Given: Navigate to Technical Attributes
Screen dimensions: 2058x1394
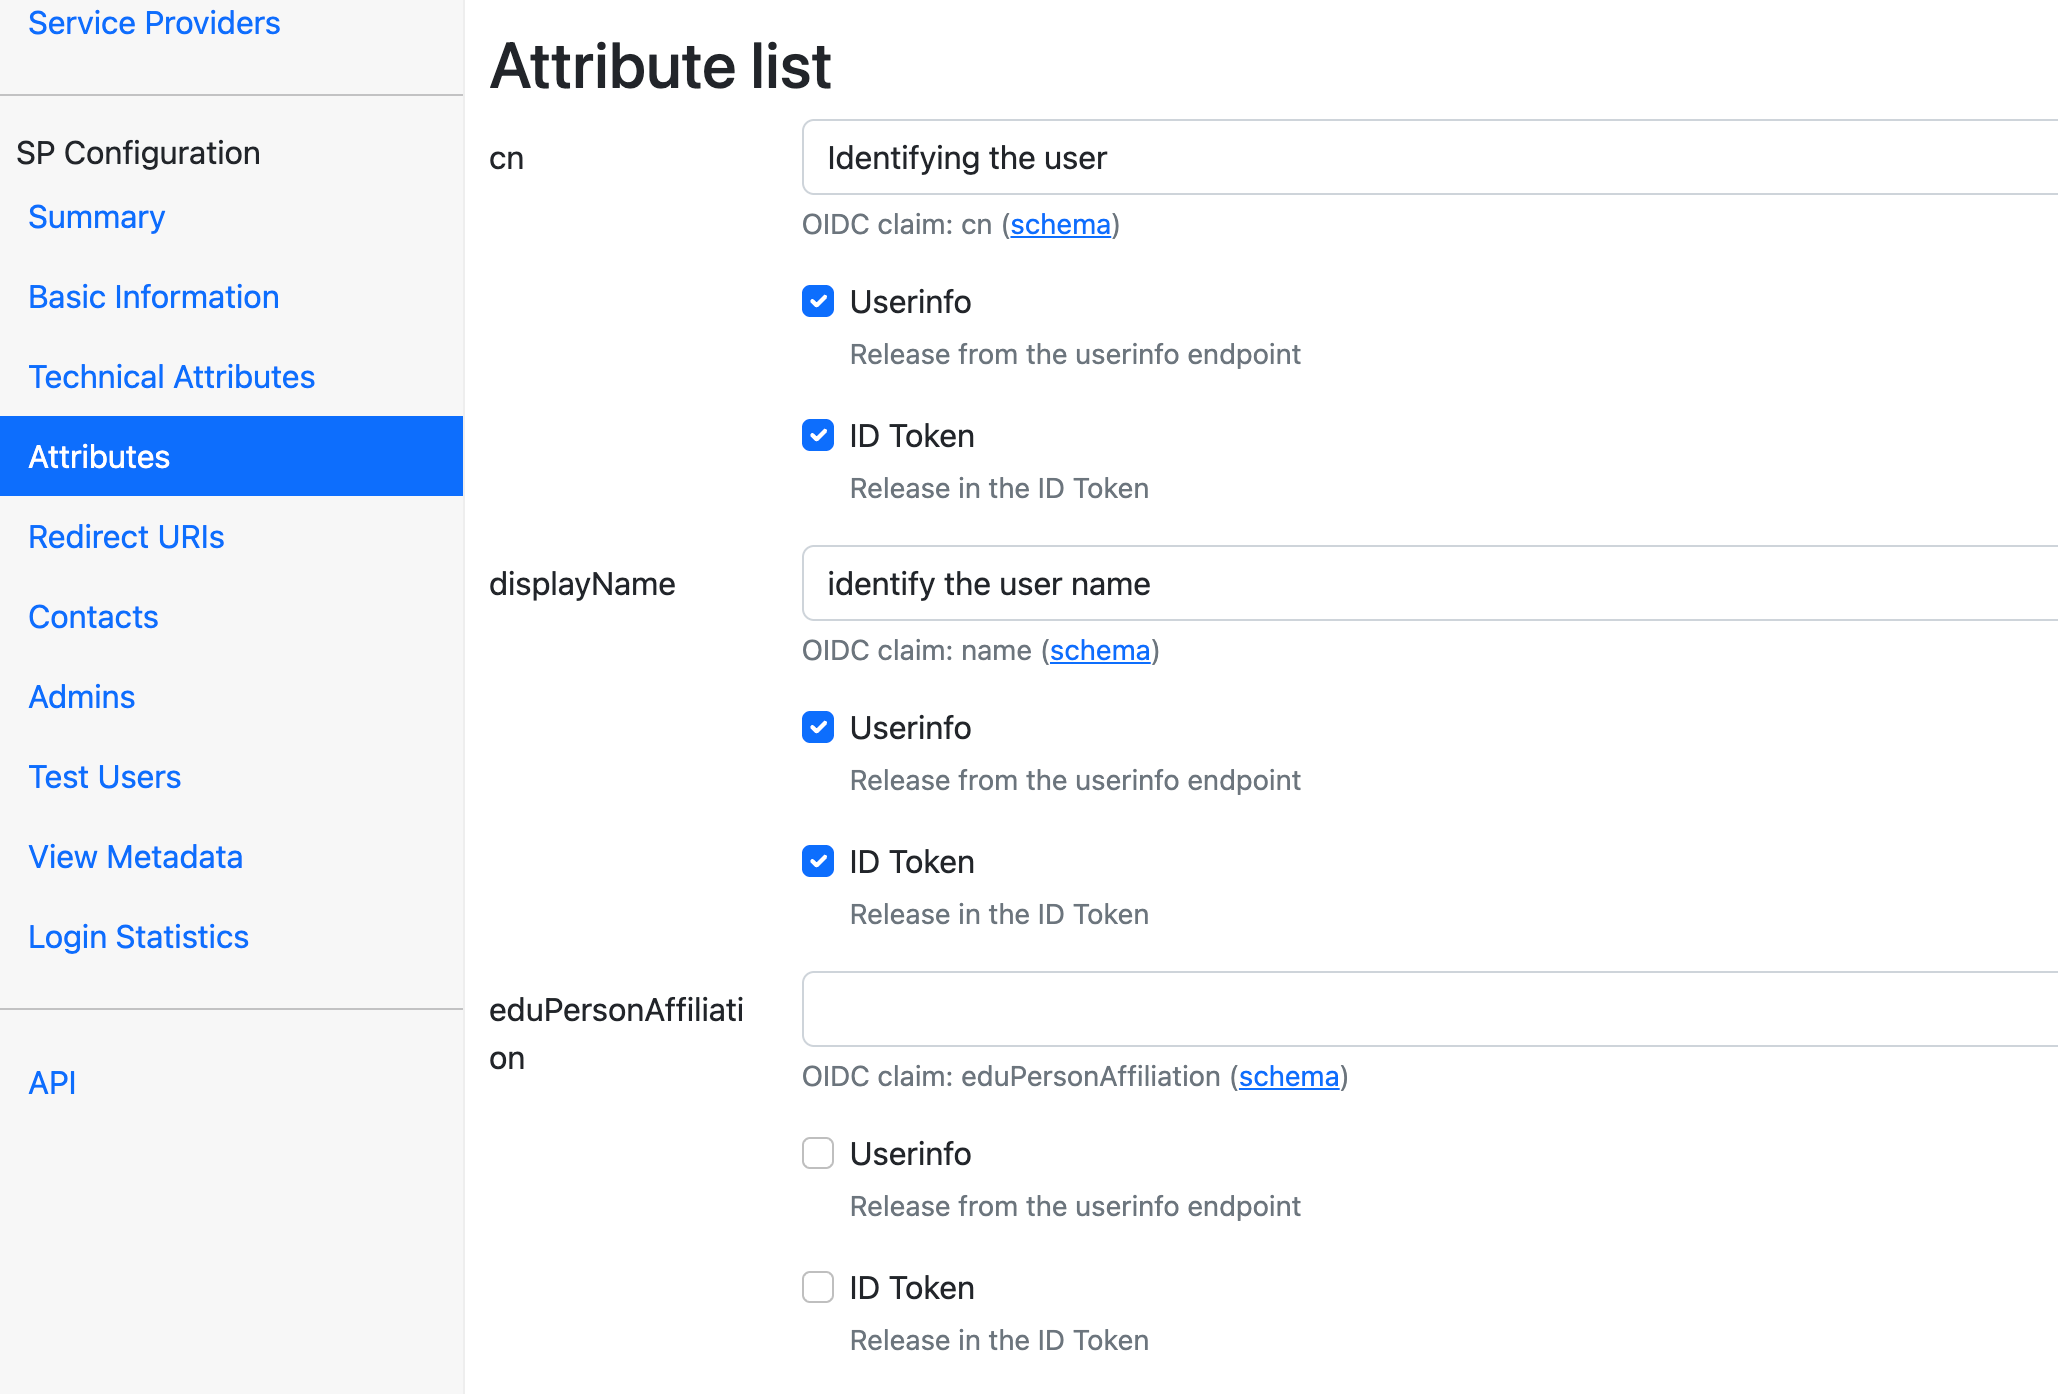Looking at the screenshot, I should click(x=171, y=377).
